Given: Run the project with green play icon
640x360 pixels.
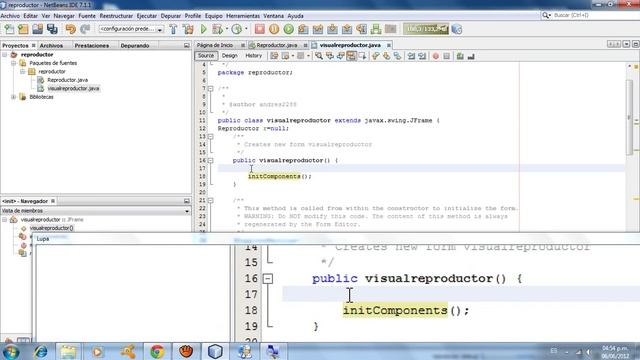Looking at the screenshot, I should [x=203, y=29].
